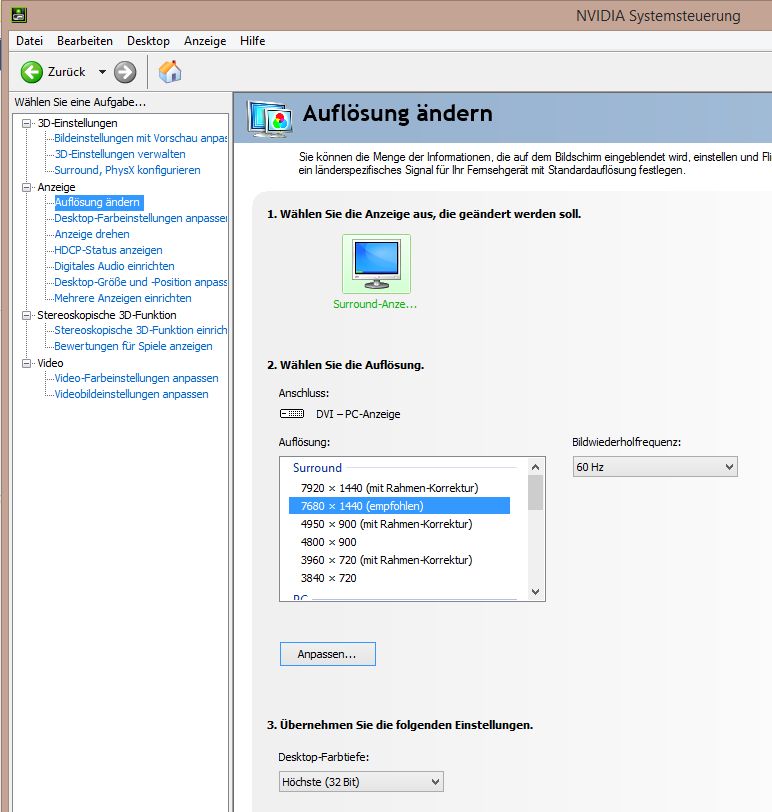Open Surround, PhysX konfigurieren
This screenshot has height=812, width=772.
[127, 170]
